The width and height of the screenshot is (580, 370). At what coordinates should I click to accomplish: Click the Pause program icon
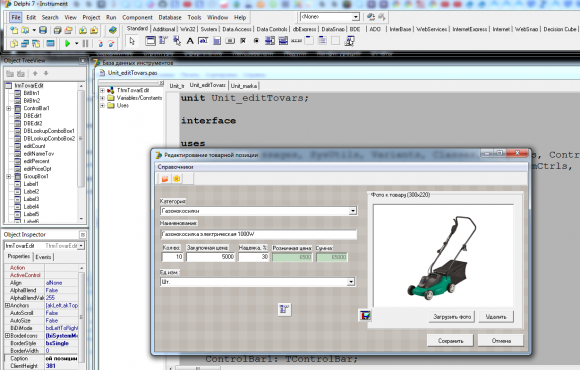[85, 44]
